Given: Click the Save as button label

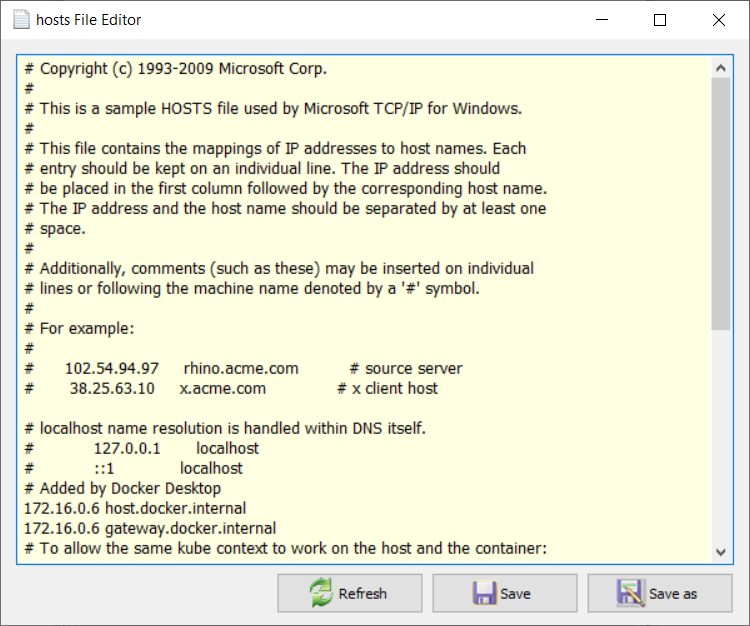Looking at the screenshot, I should point(673,594).
